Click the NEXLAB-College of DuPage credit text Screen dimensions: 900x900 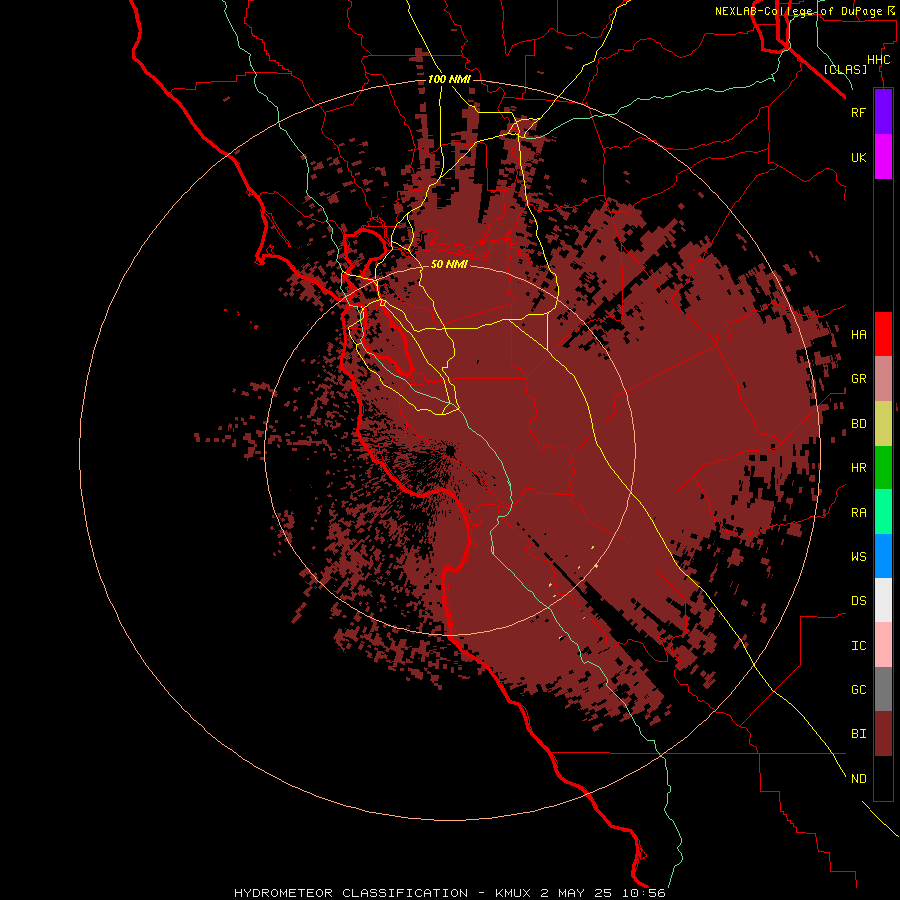coord(804,11)
